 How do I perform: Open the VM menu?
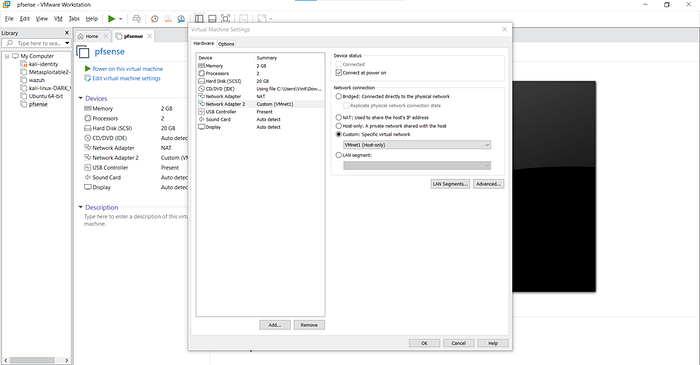click(58, 19)
